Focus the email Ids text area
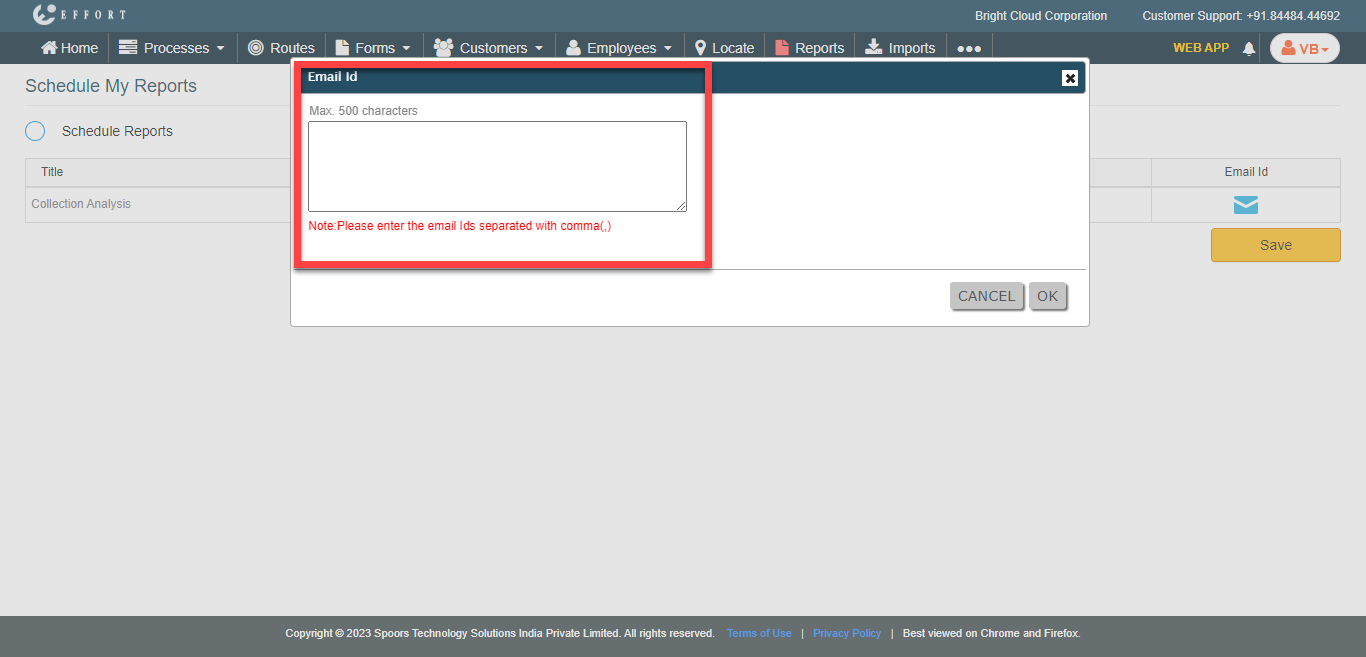This screenshot has width=1366, height=657. pyautogui.click(x=497, y=166)
